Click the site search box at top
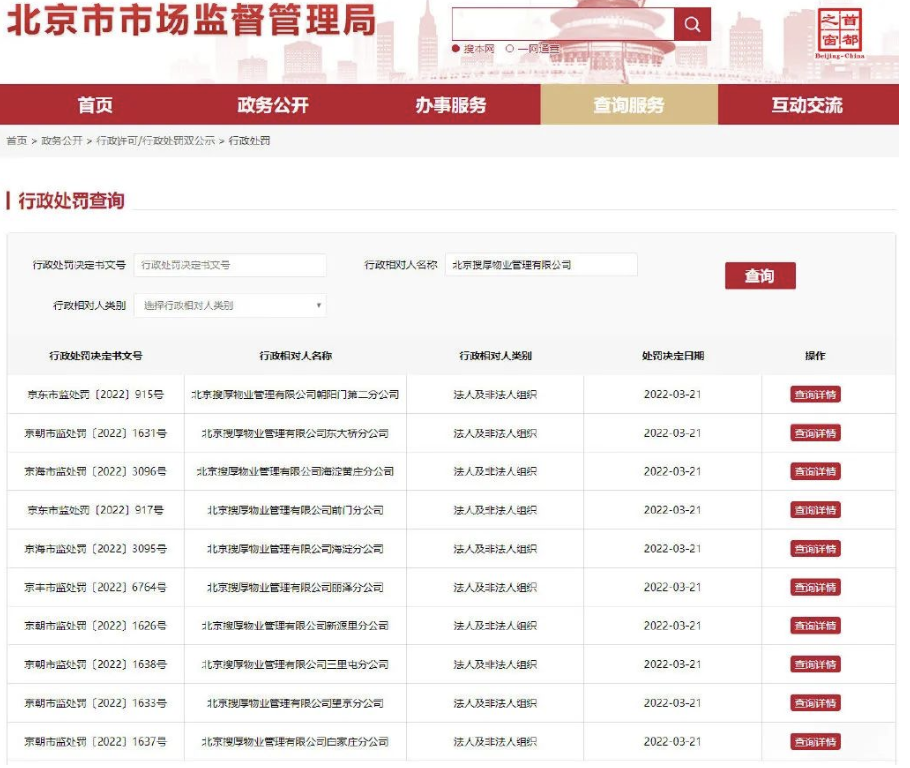The height and width of the screenshot is (768, 910). pyautogui.click(x=565, y=23)
